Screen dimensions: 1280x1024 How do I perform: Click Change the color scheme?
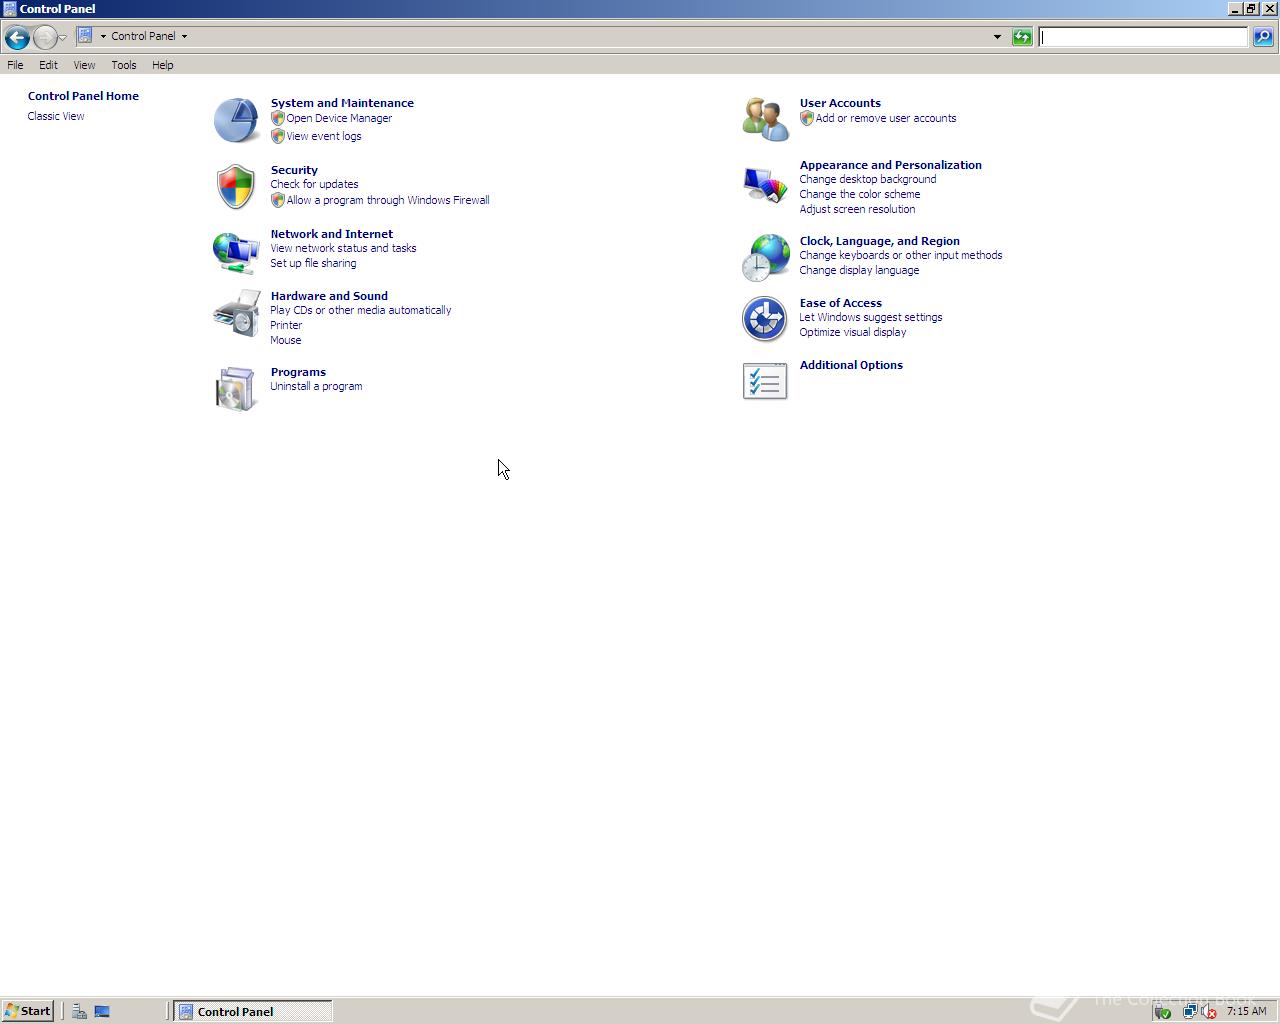(x=860, y=194)
